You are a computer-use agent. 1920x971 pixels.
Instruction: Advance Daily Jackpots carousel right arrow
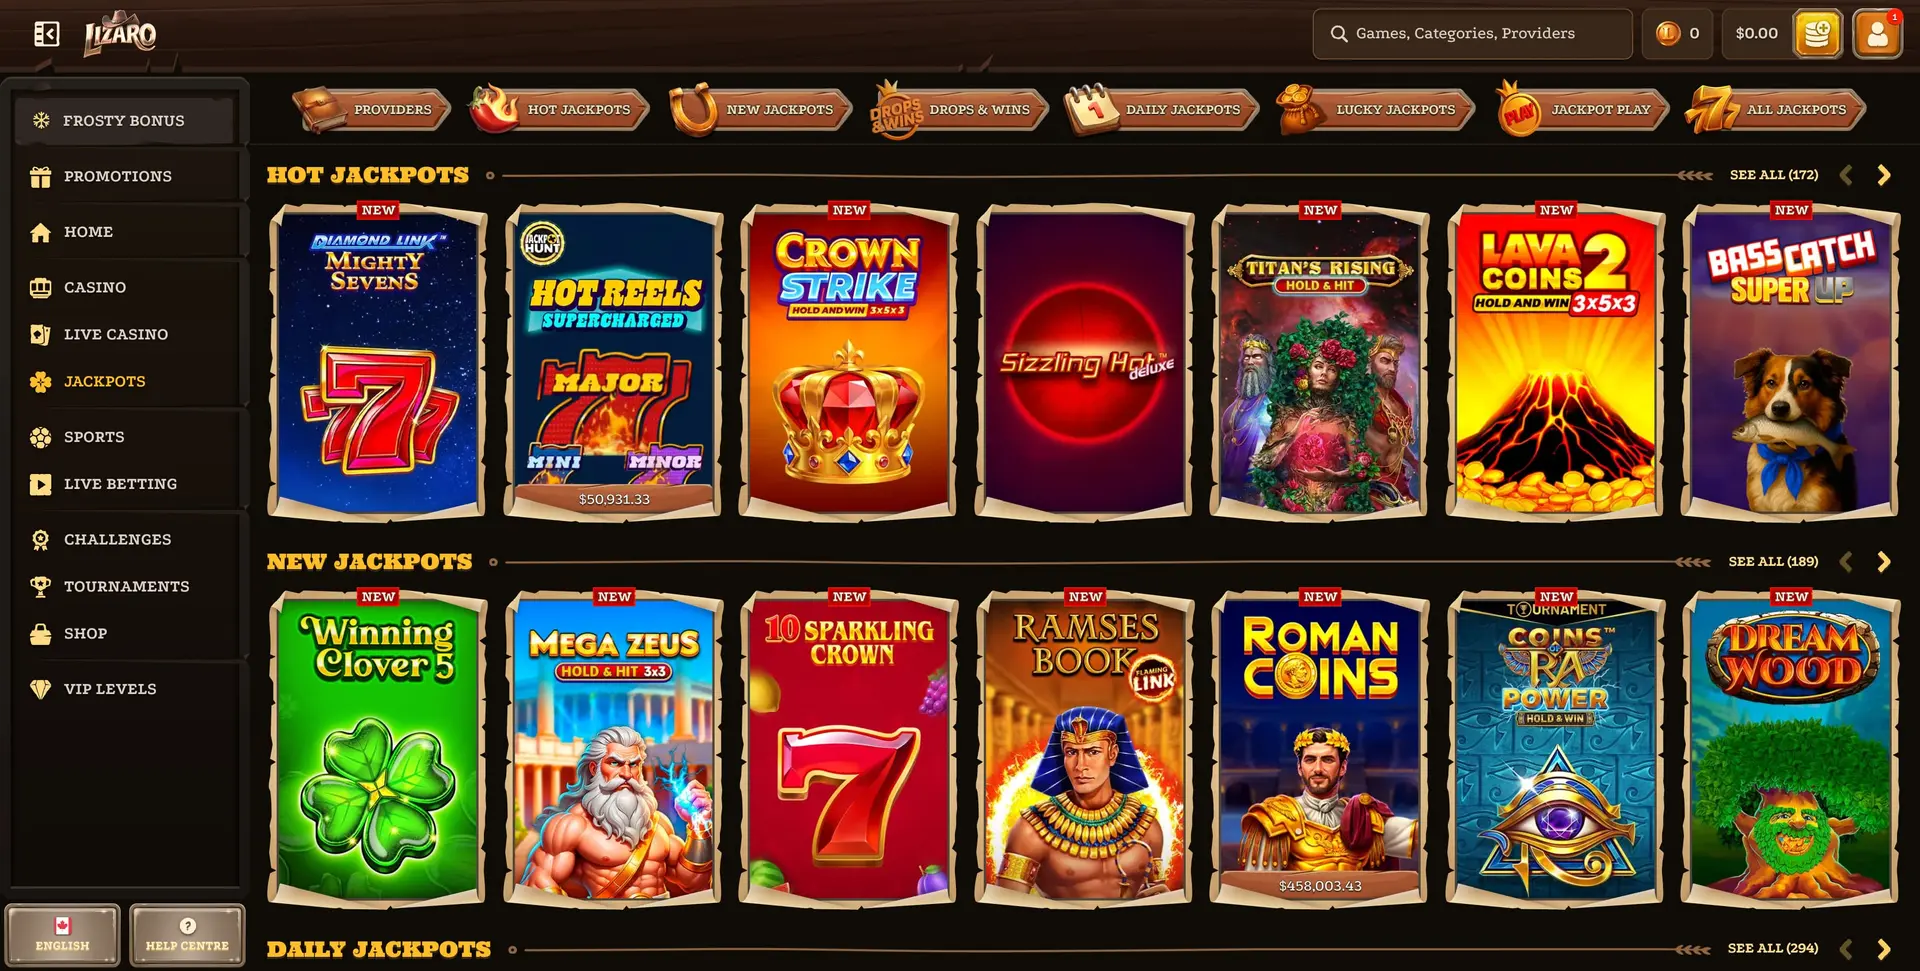(1884, 948)
